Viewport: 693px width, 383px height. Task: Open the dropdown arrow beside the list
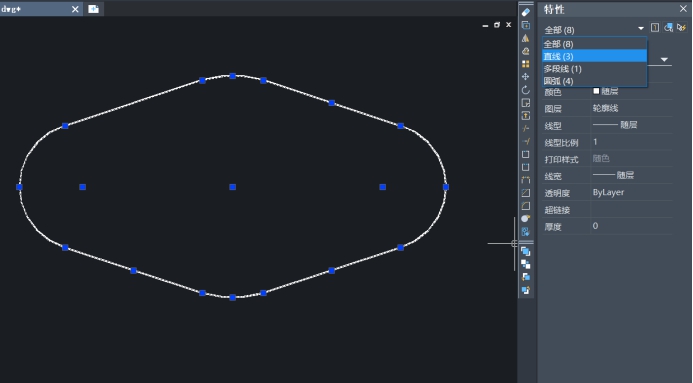[x=664, y=59]
